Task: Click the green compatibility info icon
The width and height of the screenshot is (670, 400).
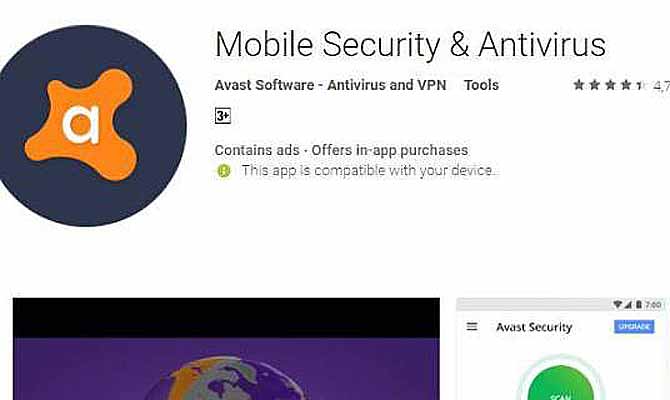Action: pyautogui.click(x=223, y=171)
